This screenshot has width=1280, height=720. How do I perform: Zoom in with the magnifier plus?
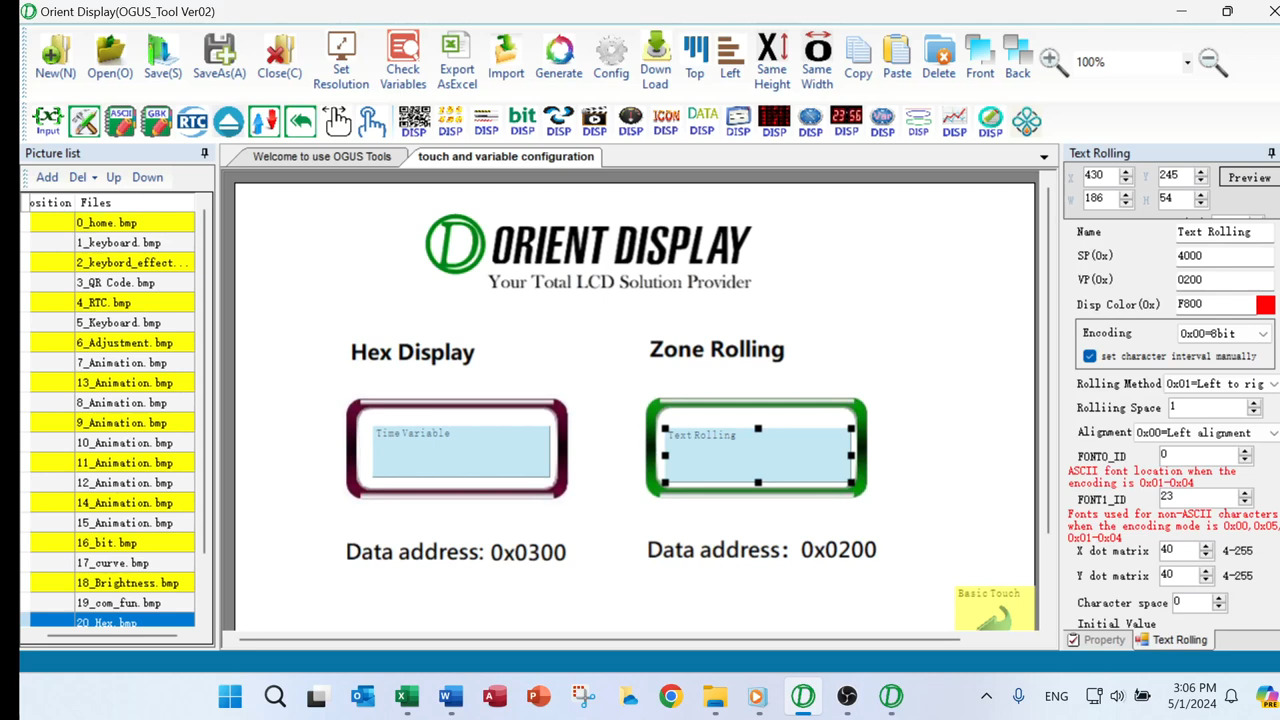coord(1054,62)
